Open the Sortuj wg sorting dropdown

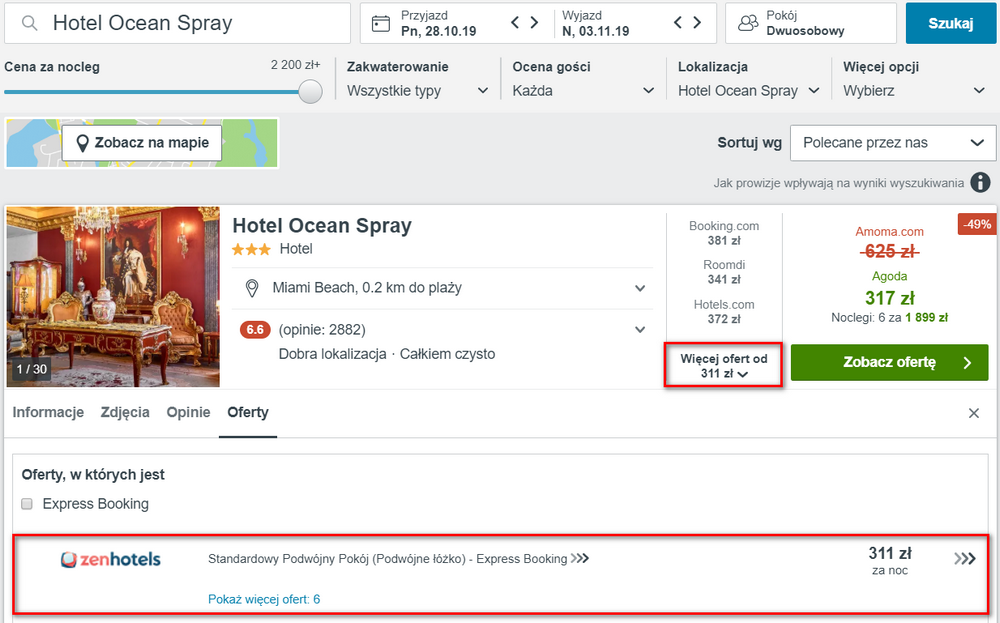click(x=893, y=143)
